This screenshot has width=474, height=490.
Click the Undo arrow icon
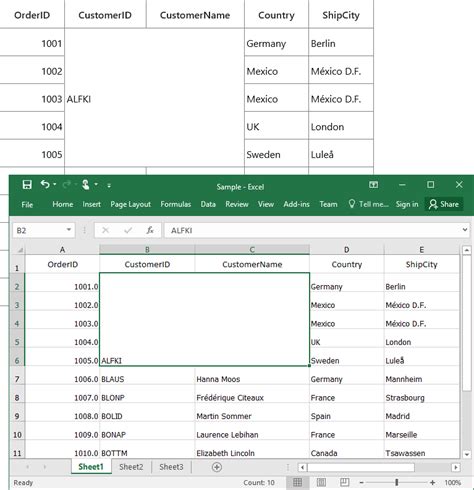point(45,184)
